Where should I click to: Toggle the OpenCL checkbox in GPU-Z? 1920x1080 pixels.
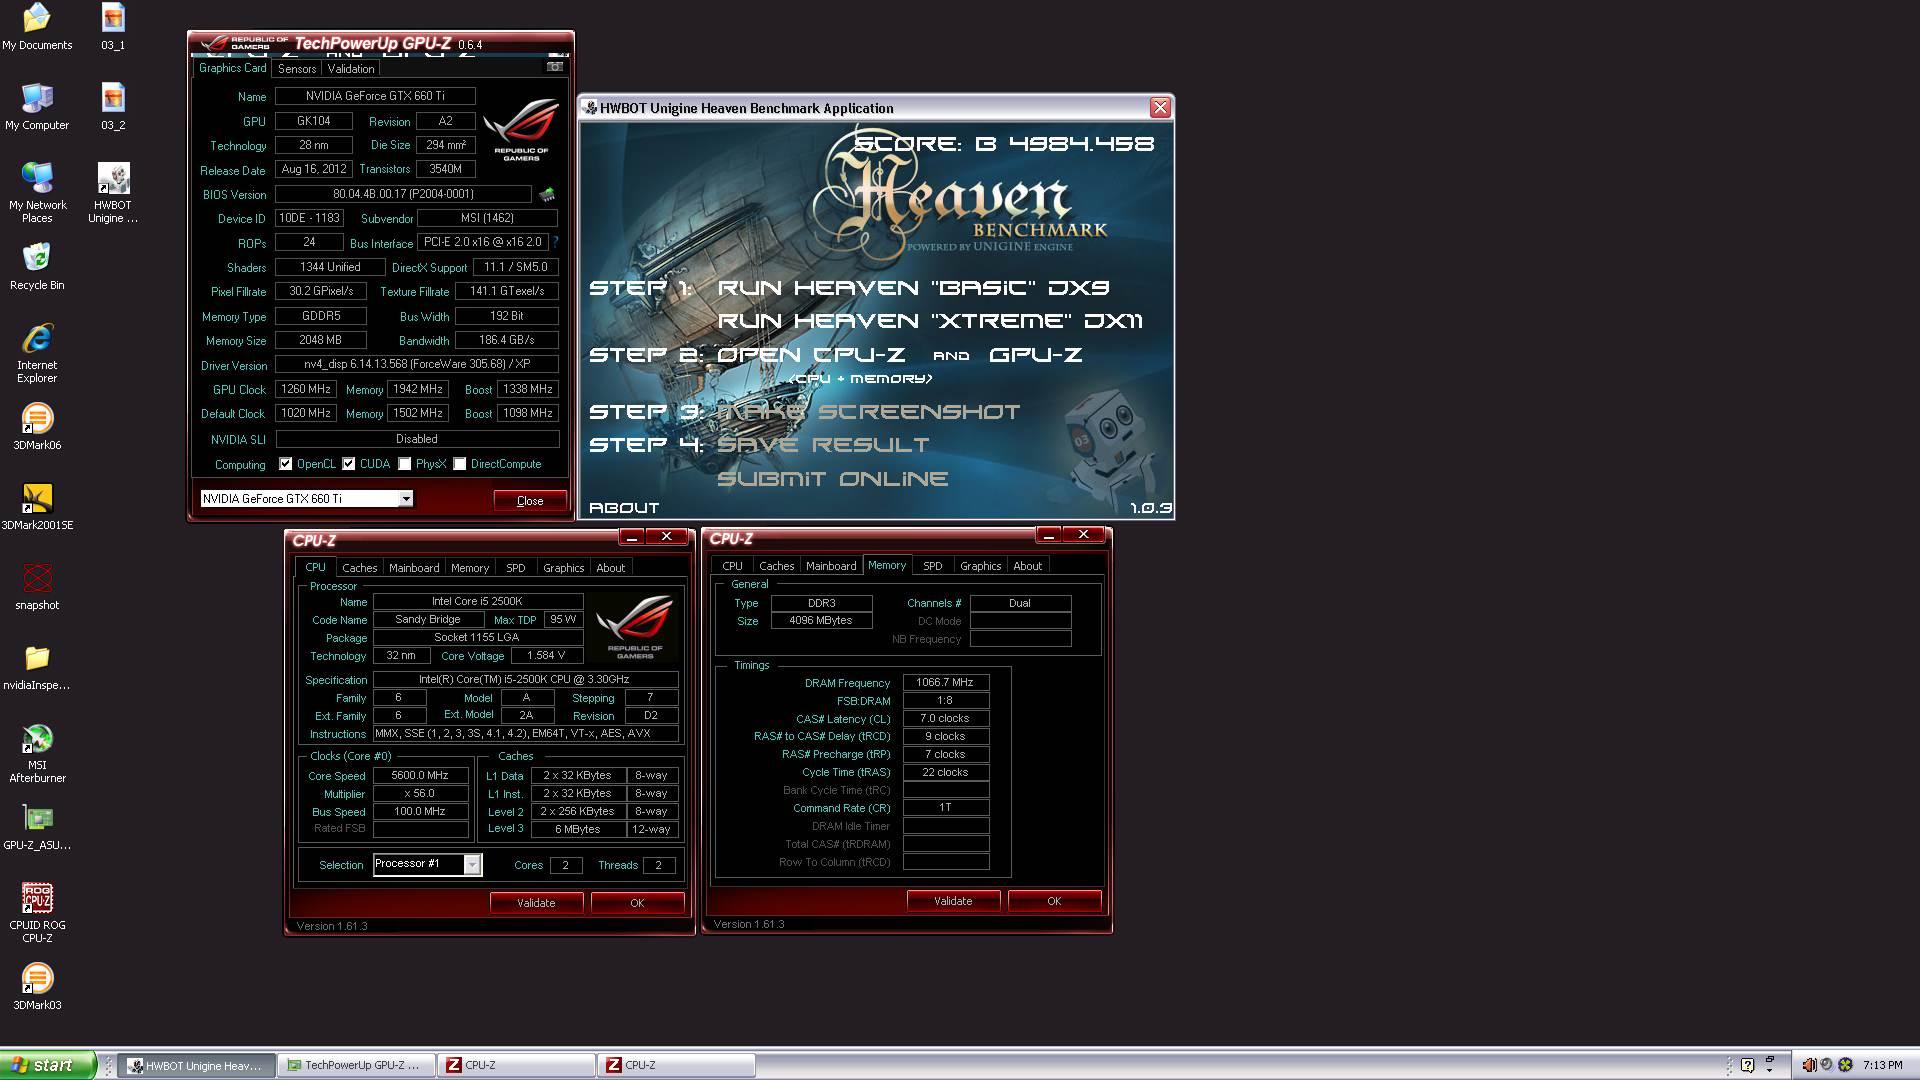(x=286, y=464)
